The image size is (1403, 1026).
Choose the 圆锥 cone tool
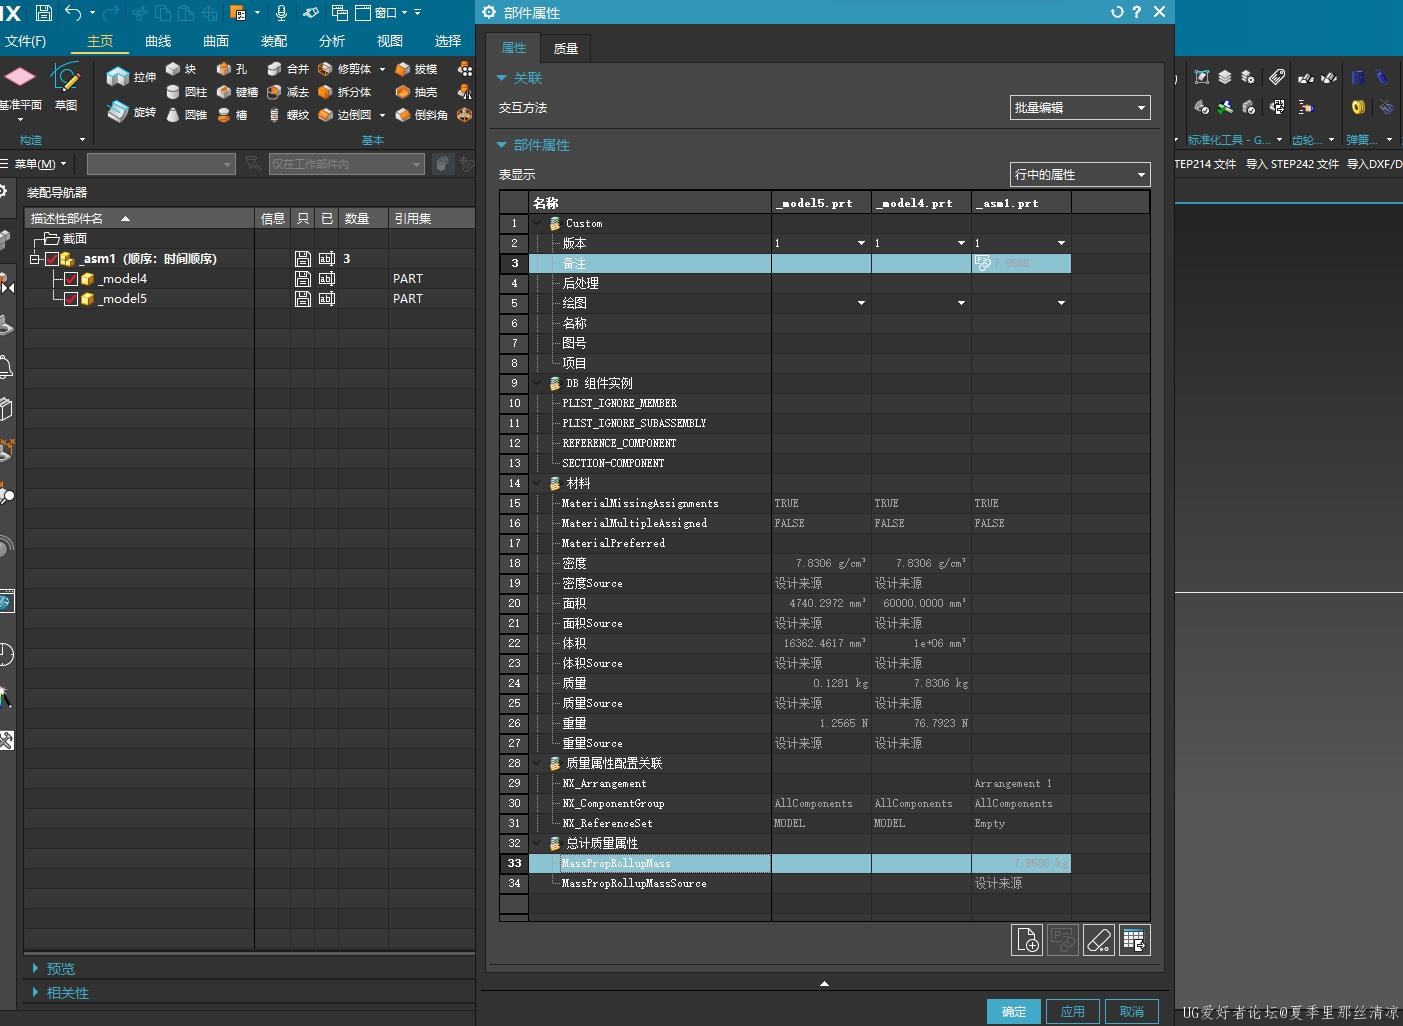pos(187,115)
